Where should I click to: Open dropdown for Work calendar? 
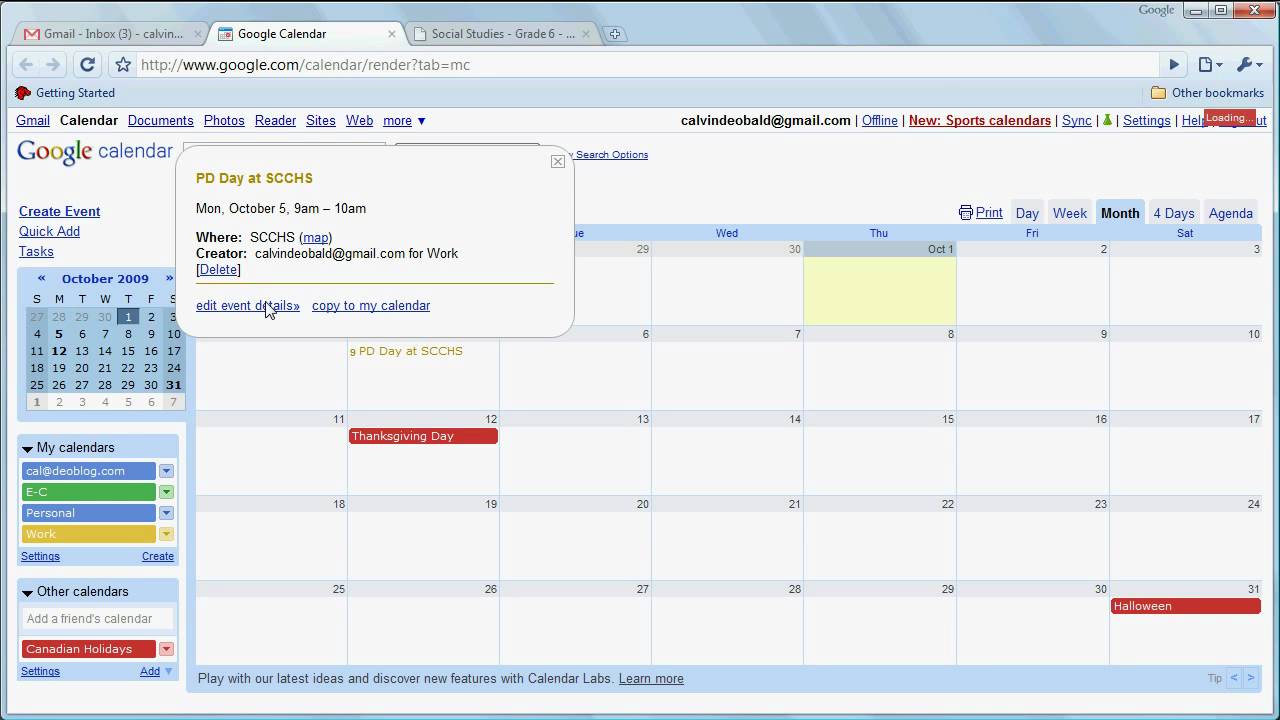166,534
